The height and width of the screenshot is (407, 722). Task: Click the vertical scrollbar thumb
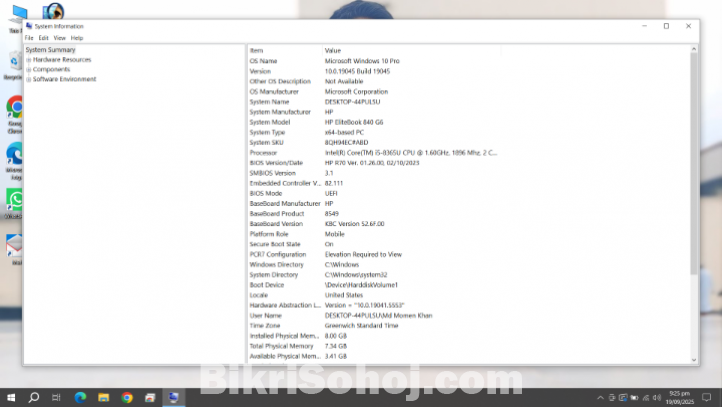tap(694, 163)
